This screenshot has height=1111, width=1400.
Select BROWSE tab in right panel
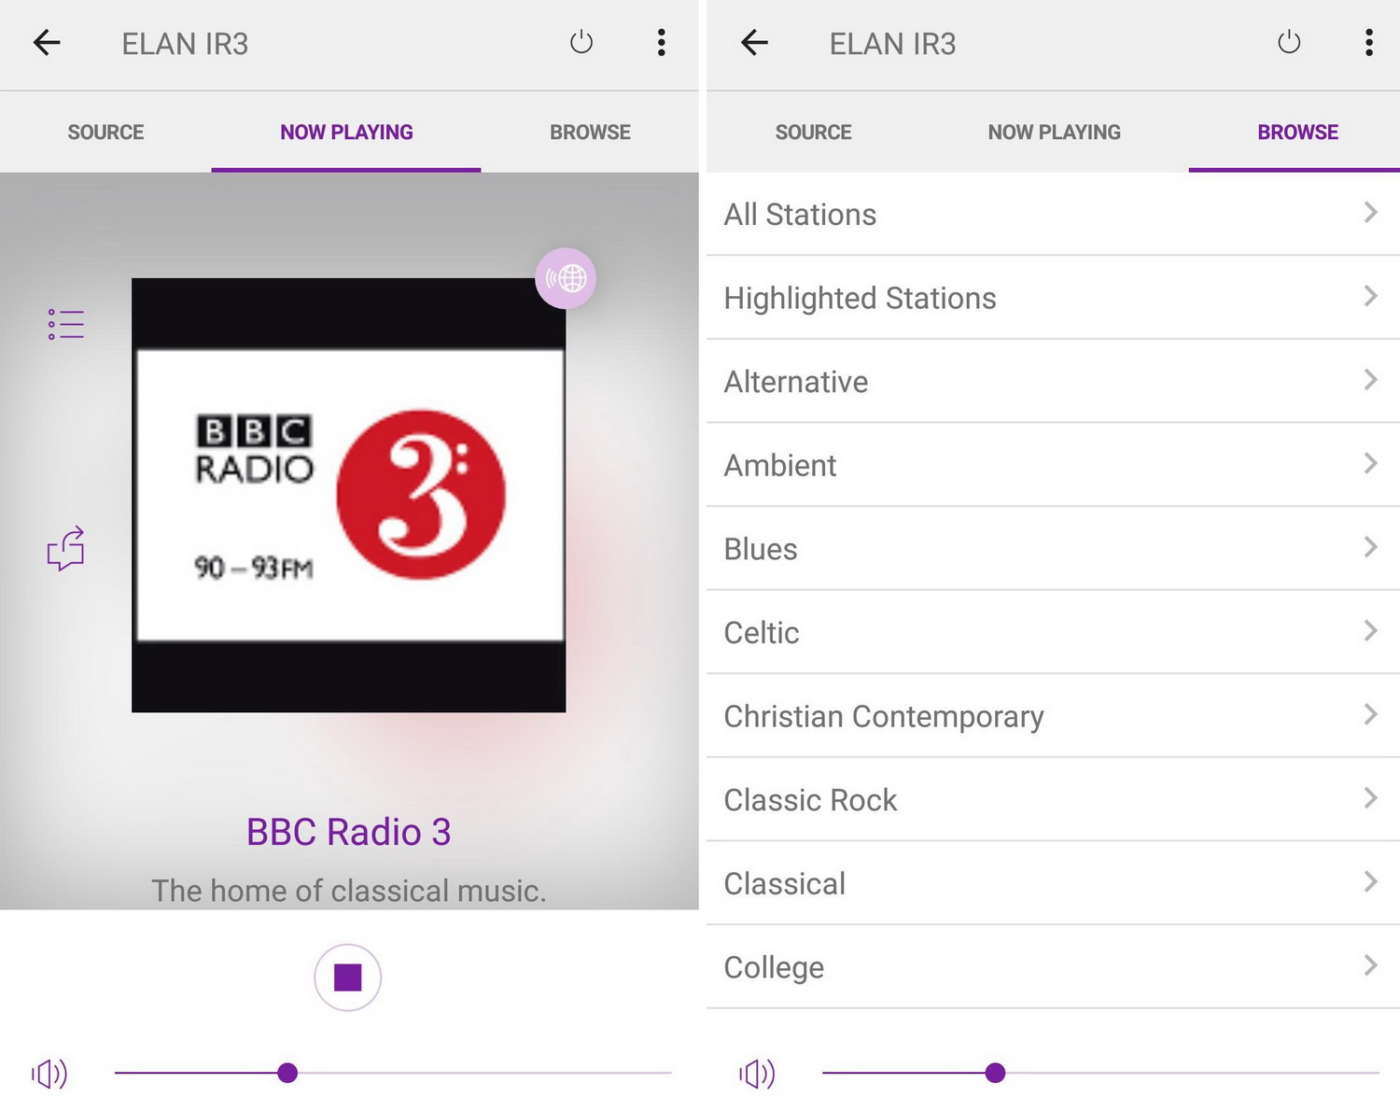coord(1297,132)
